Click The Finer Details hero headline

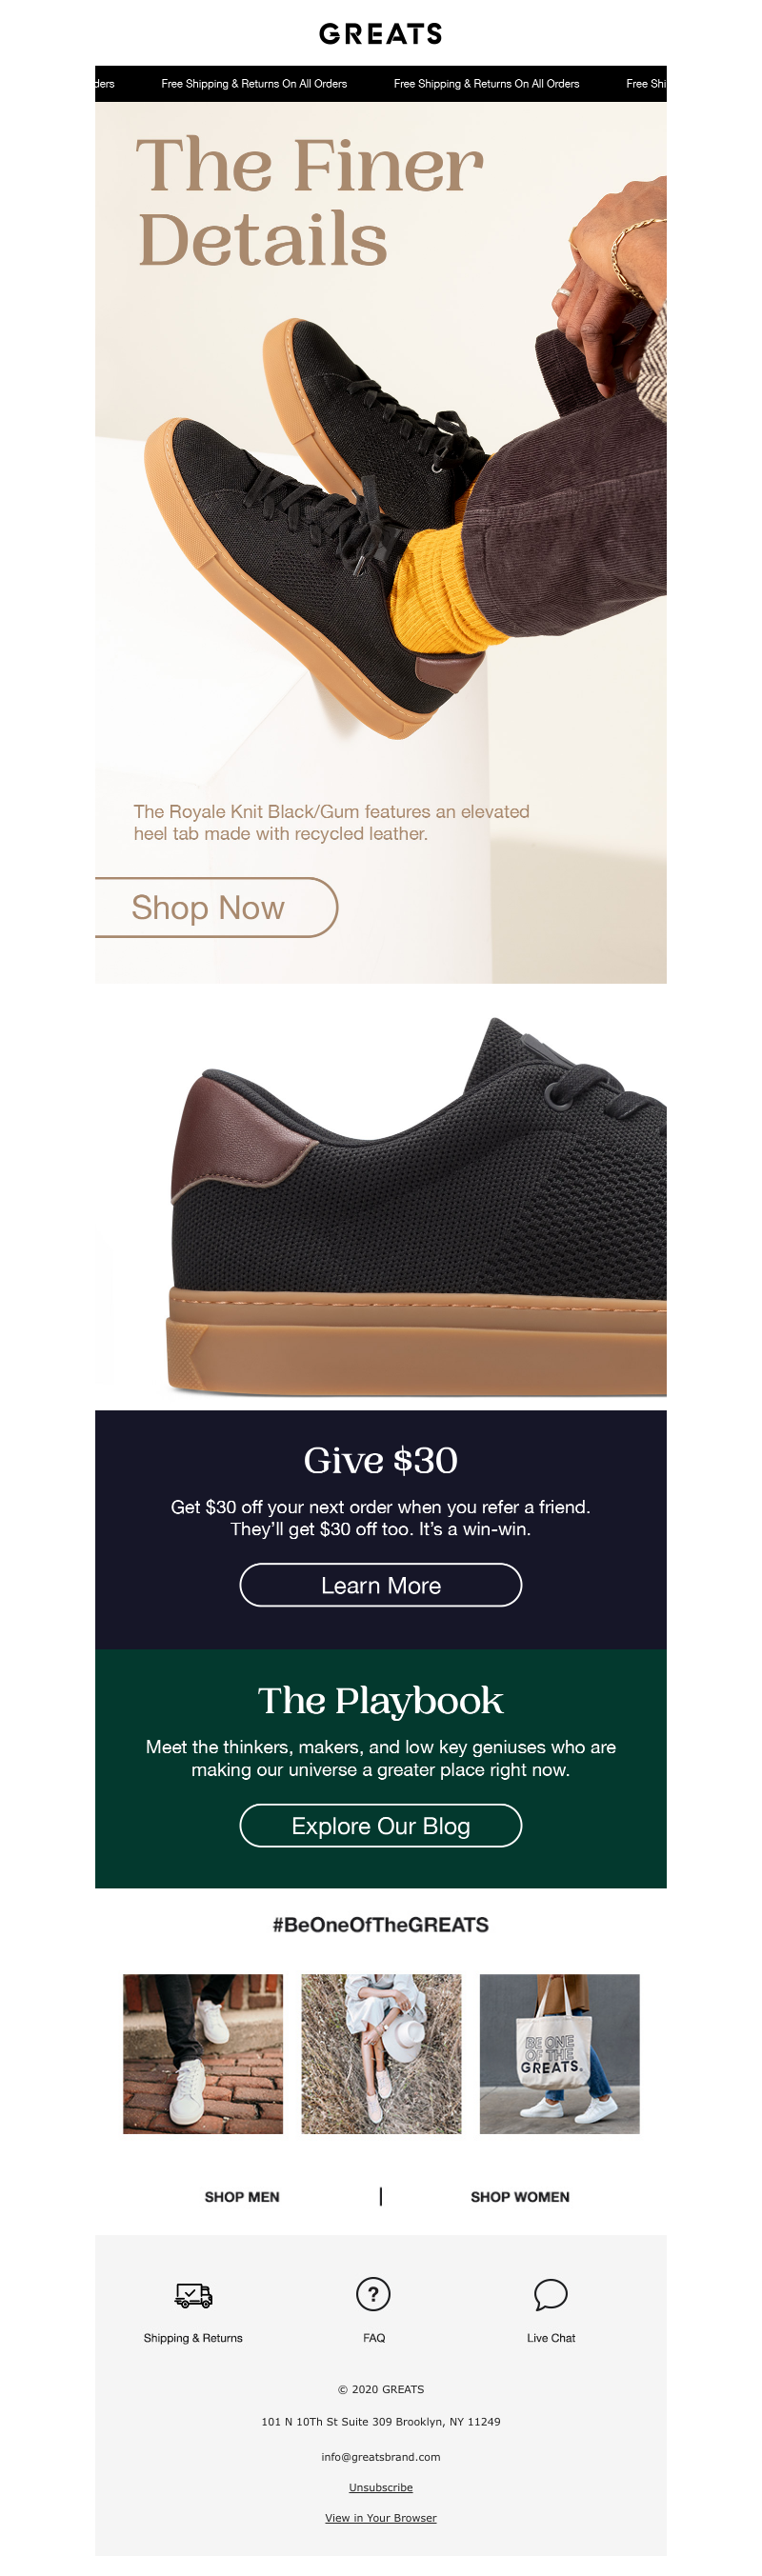[310, 202]
